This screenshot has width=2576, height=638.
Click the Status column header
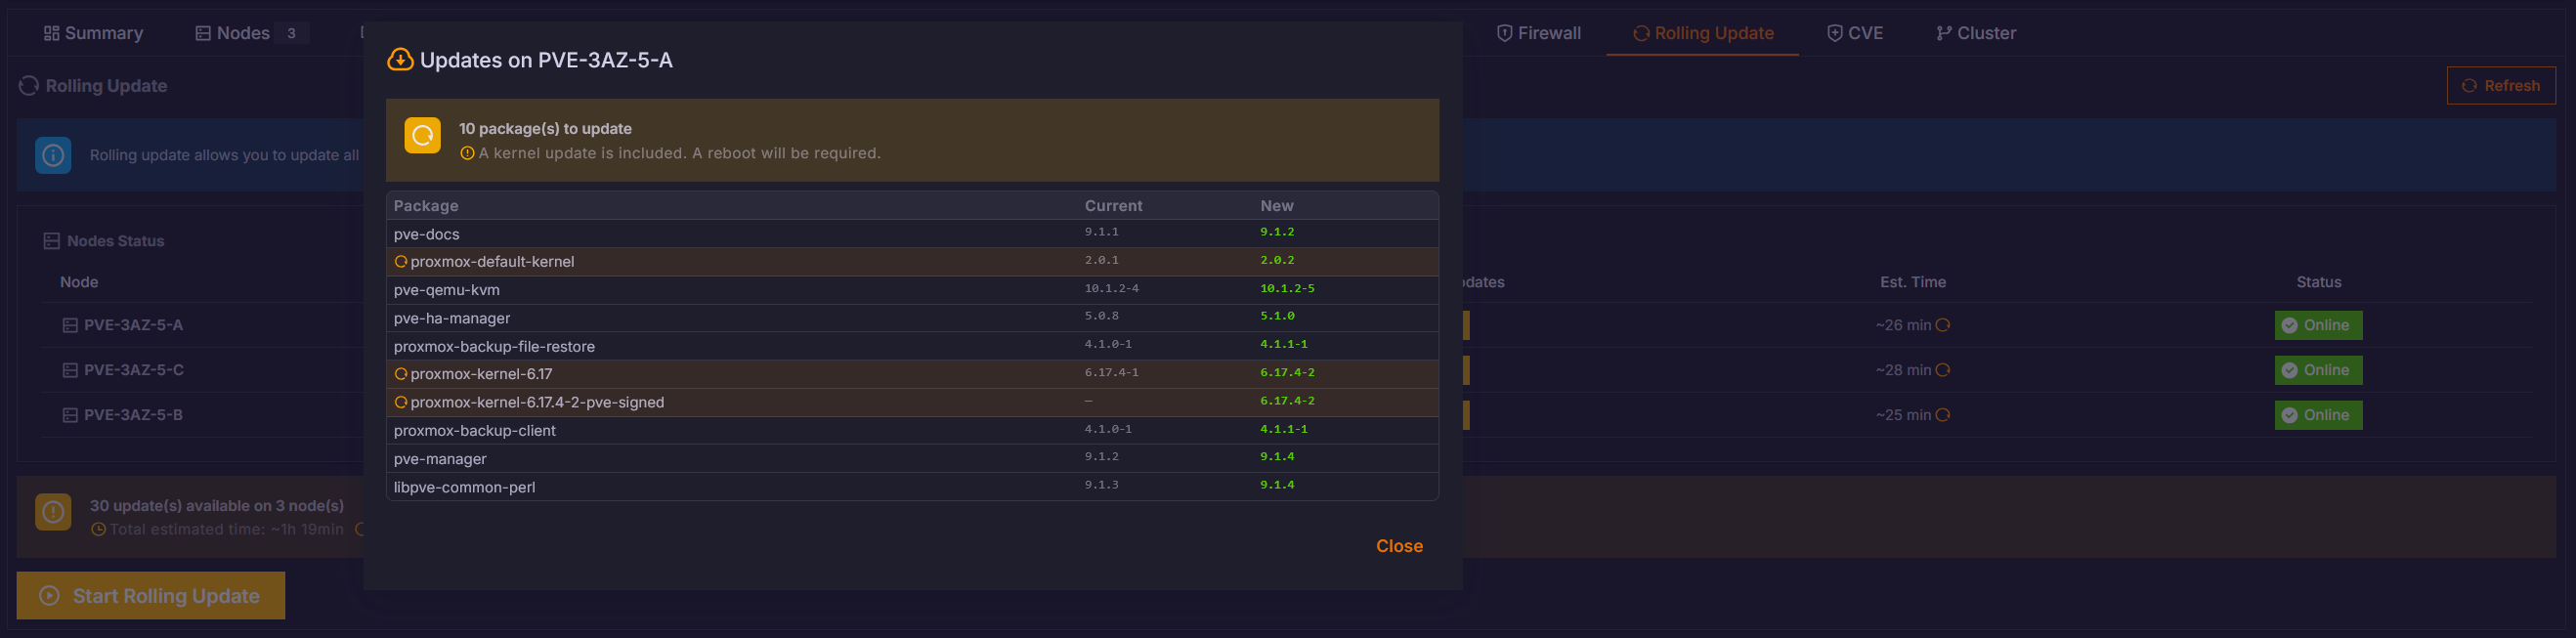pos(2318,282)
